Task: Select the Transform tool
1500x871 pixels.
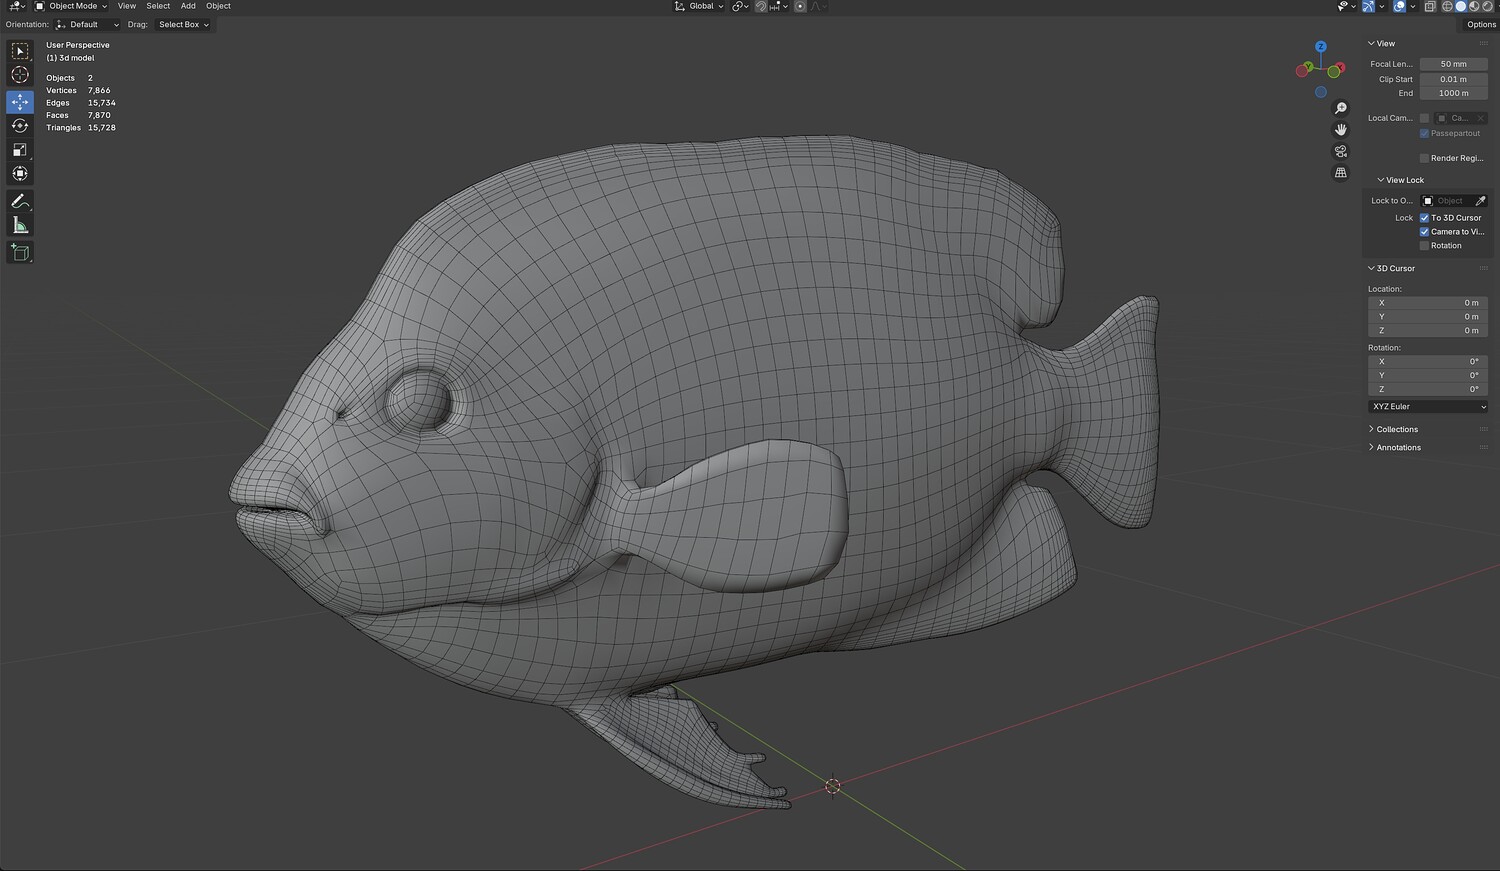Action: 20,174
